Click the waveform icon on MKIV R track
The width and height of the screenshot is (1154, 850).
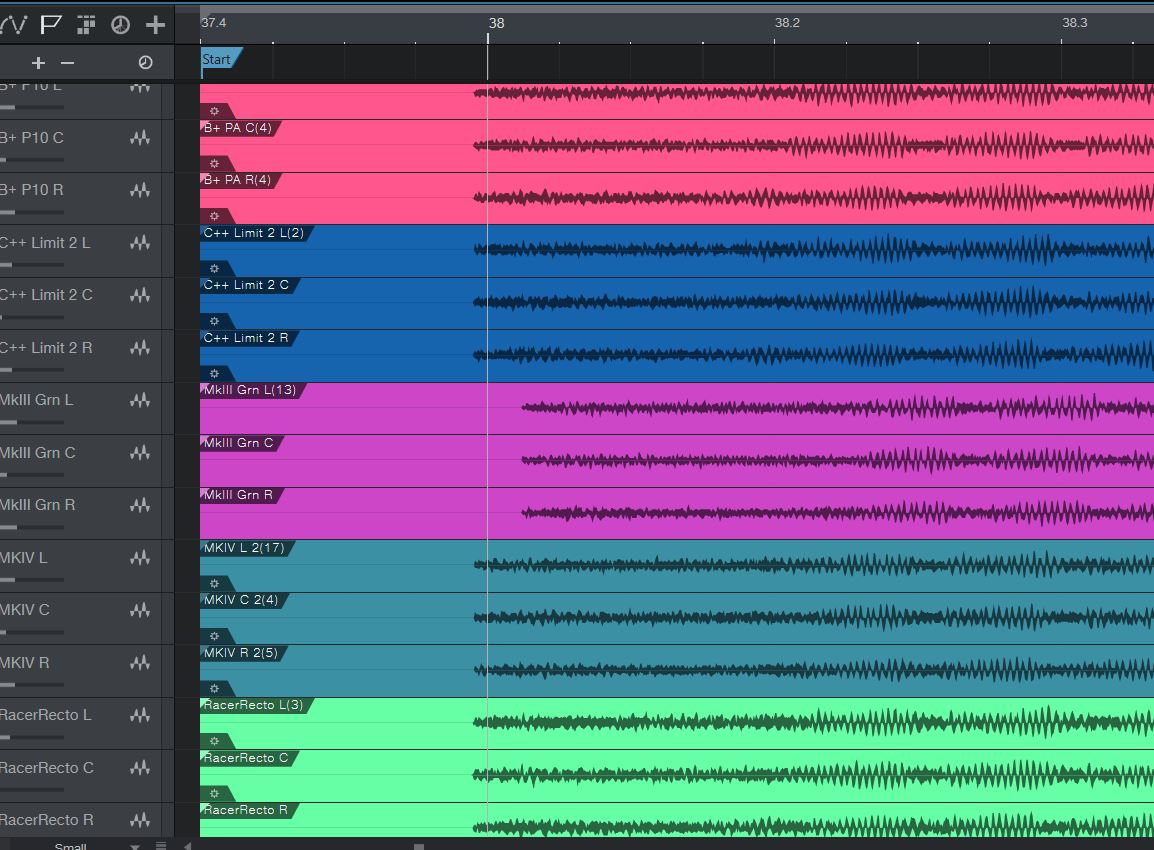click(140, 663)
